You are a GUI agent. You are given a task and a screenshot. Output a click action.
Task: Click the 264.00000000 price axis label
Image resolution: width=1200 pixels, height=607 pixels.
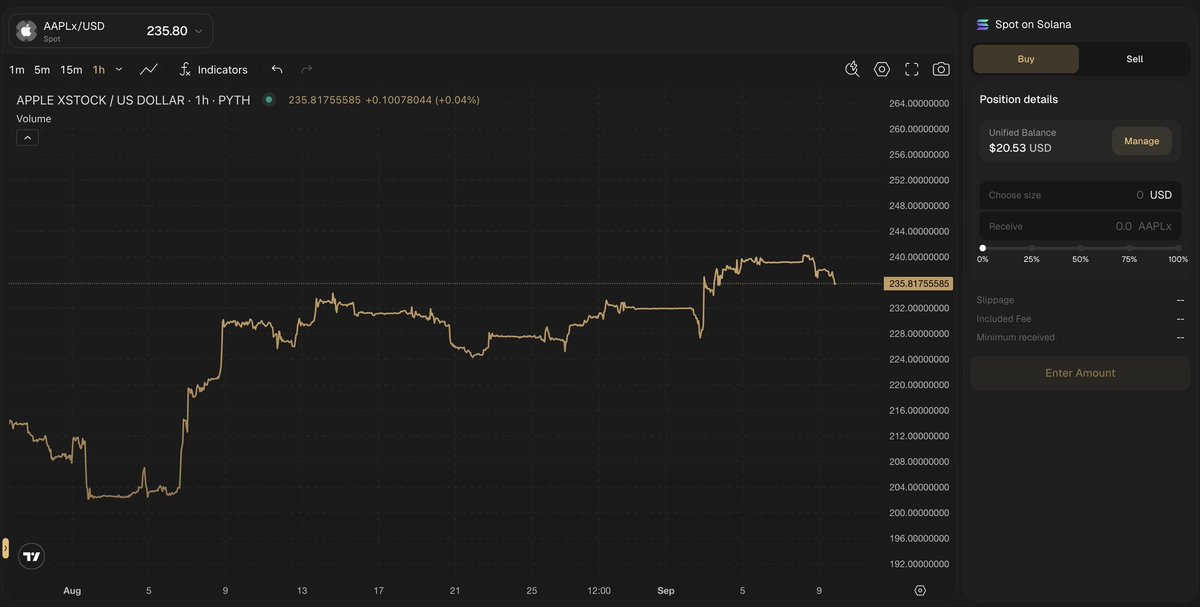[x=918, y=104]
